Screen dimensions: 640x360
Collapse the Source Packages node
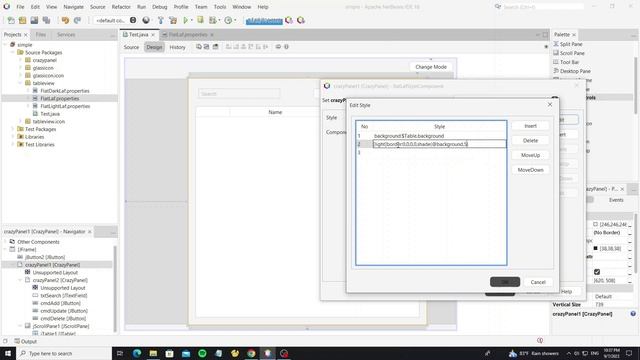coord(13,53)
